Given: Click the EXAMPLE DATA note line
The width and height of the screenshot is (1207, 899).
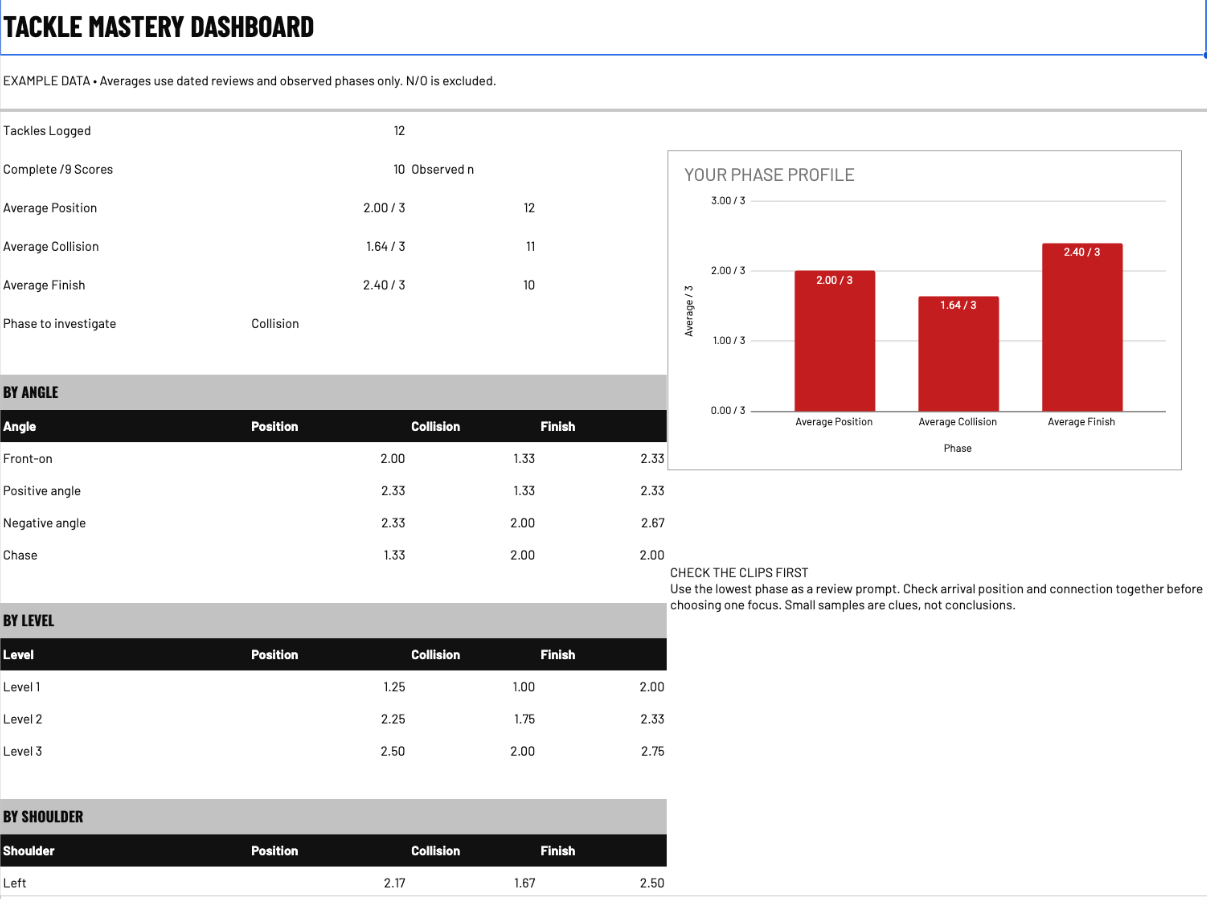Looking at the screenshot, I should pyautogui.click(x=250, y=81).
